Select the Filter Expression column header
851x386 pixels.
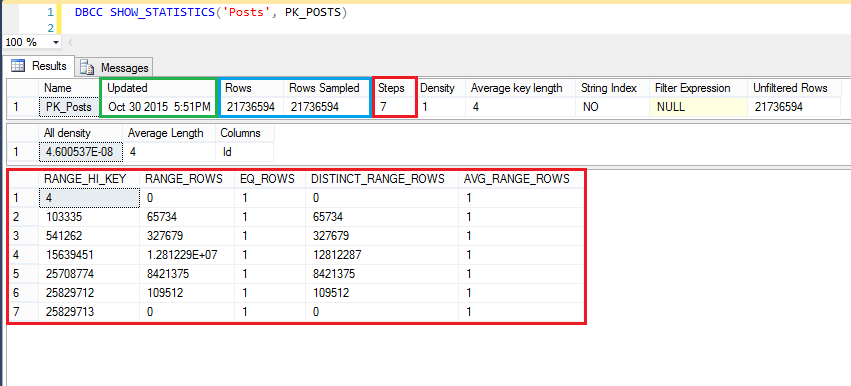698,88
